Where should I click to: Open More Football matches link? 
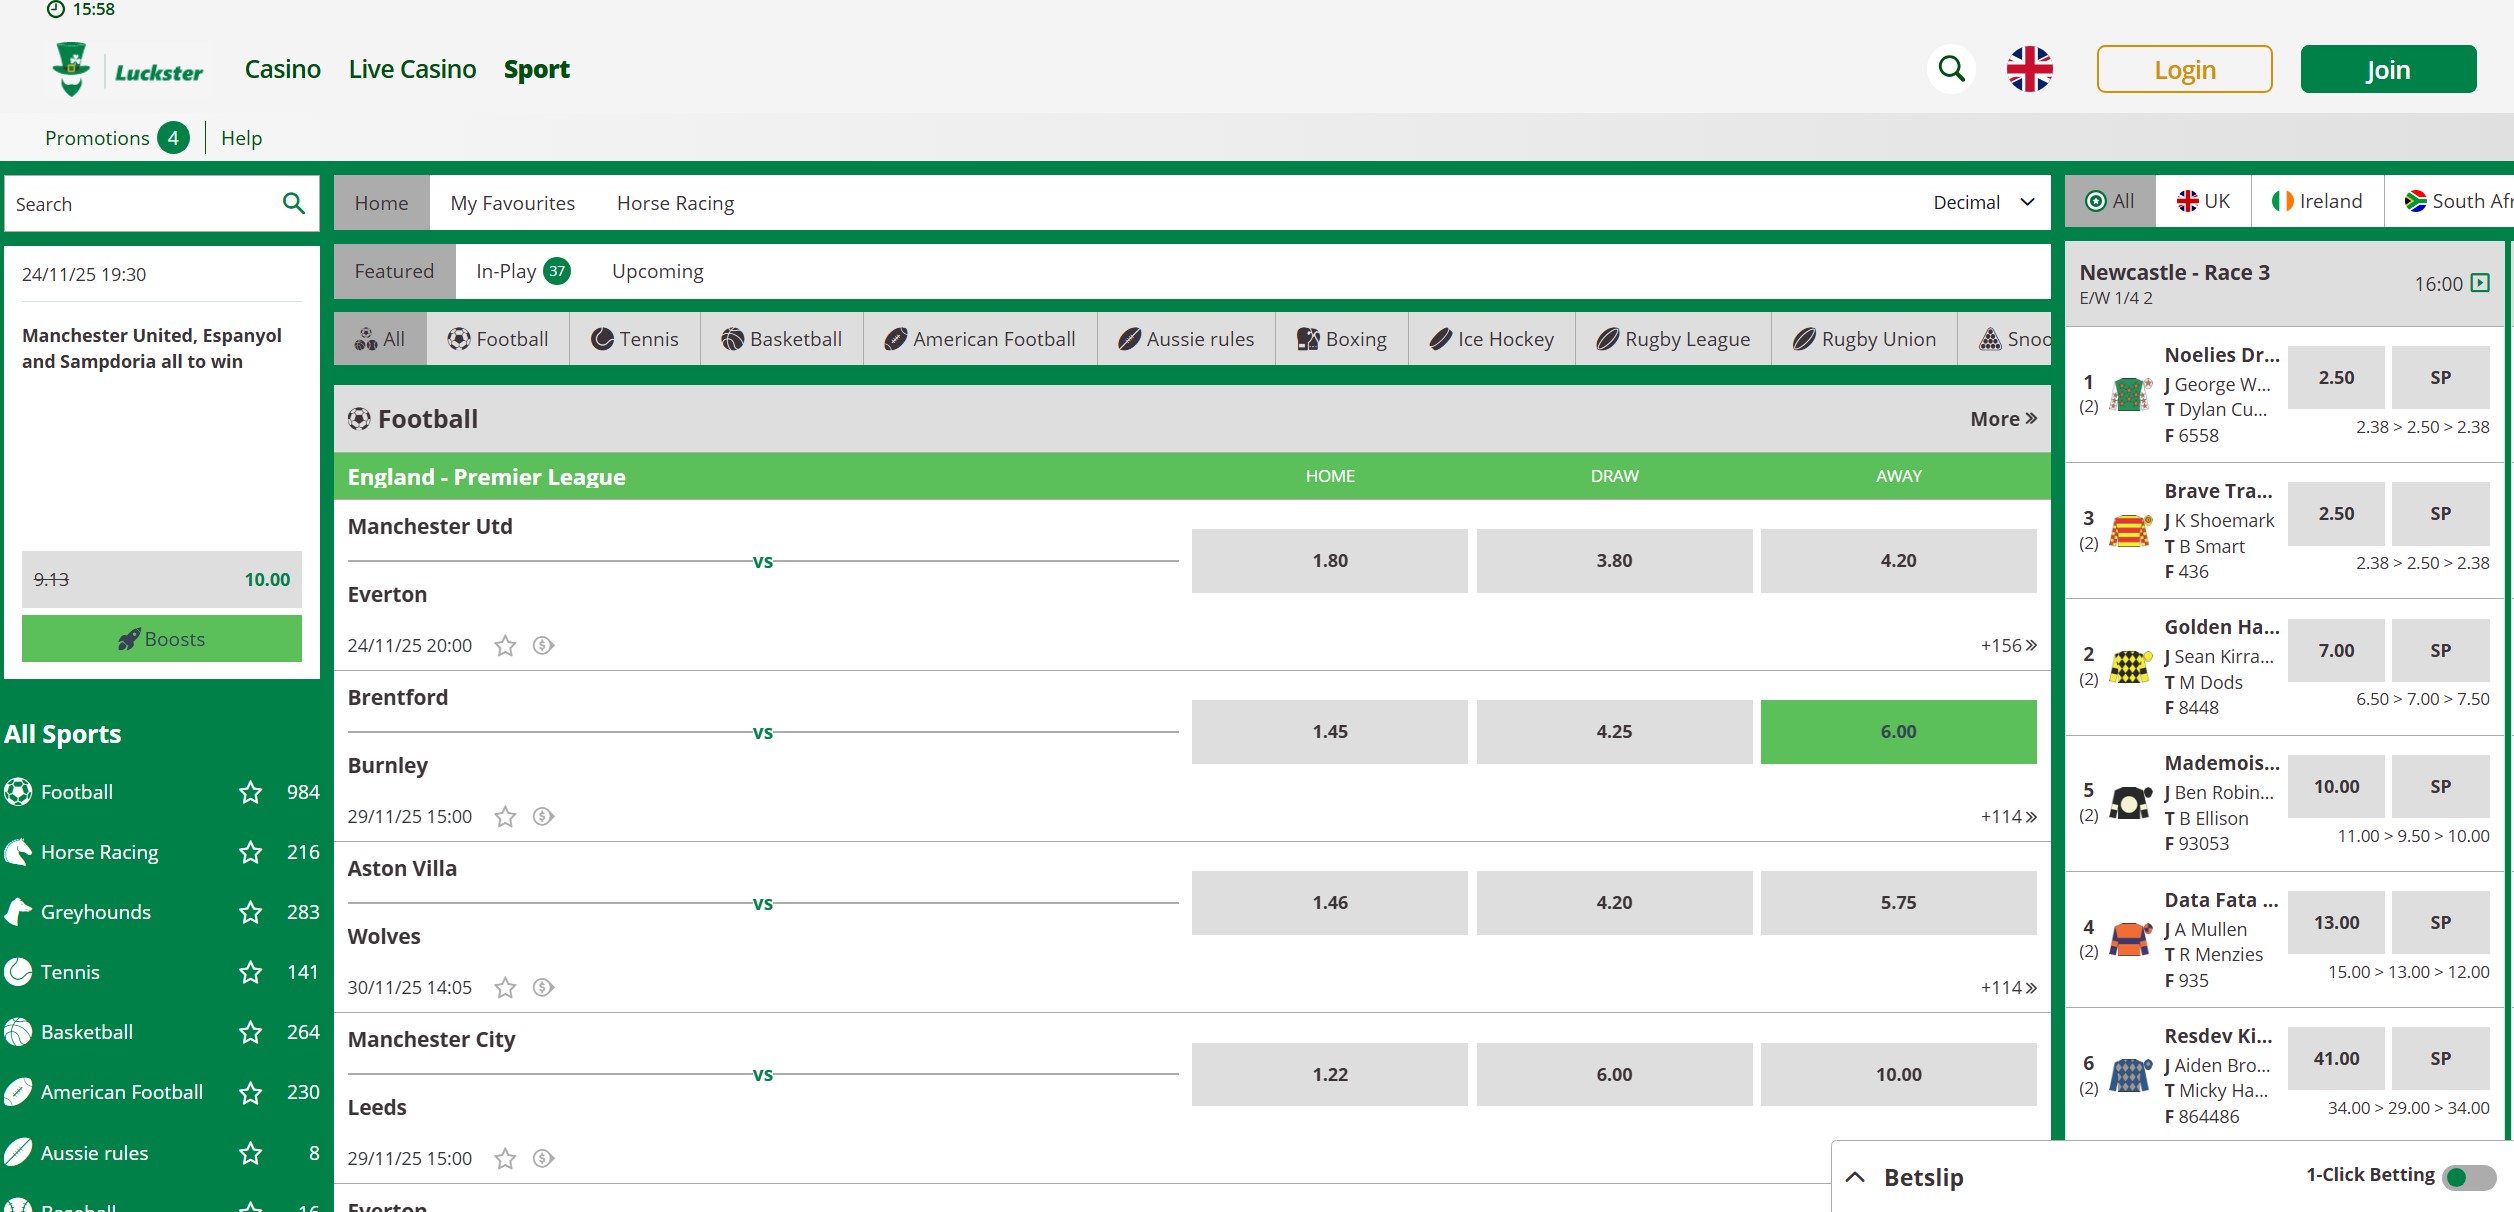pos(2002,418)
